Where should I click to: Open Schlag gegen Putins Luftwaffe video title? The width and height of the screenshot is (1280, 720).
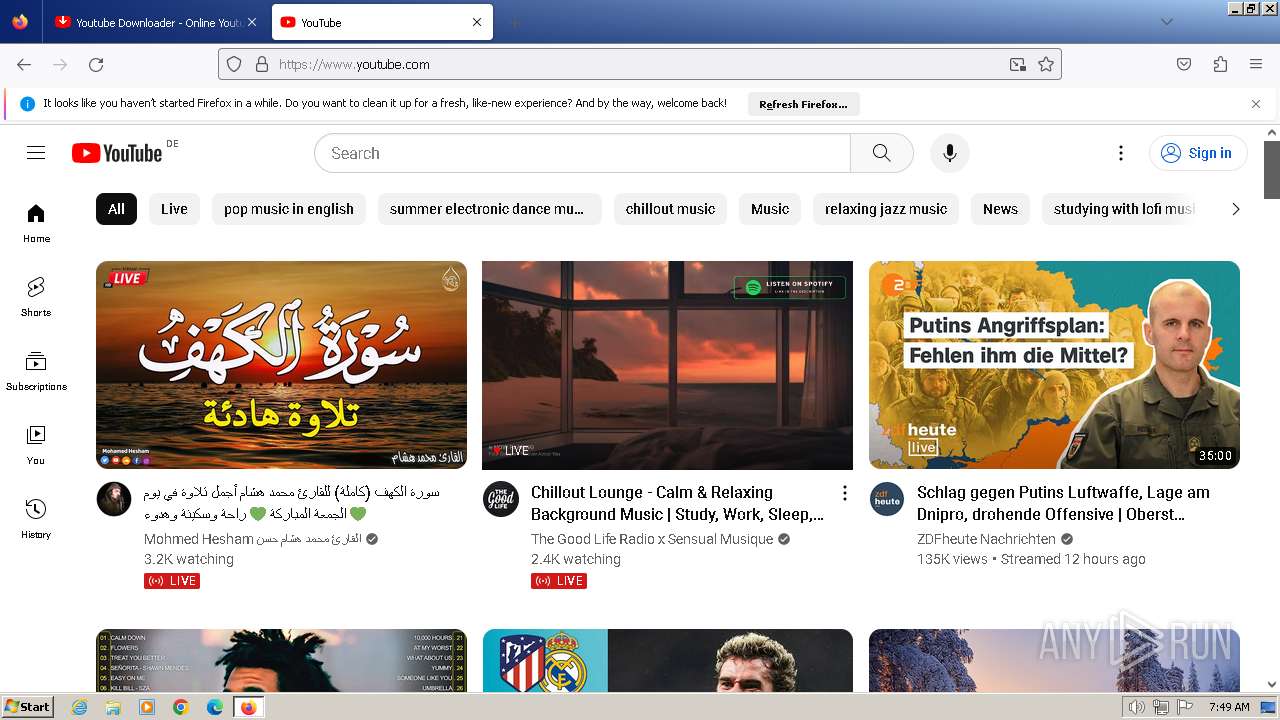tap(1063, 503)
